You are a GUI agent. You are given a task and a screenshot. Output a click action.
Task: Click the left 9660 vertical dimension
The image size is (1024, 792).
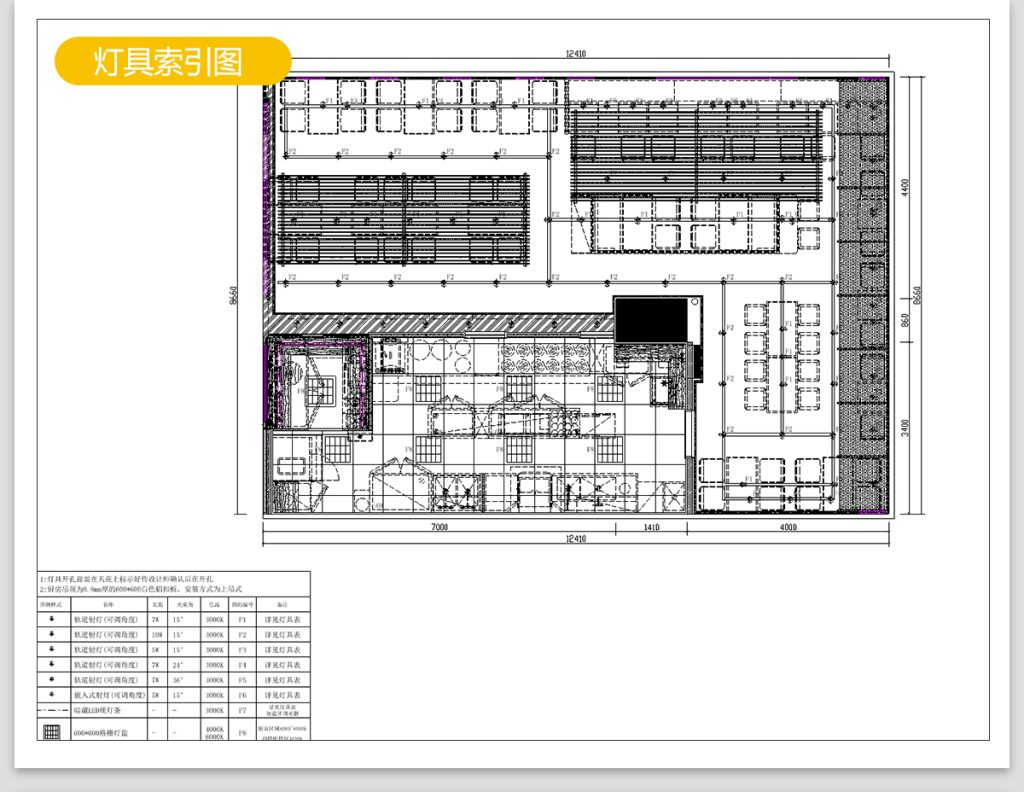coord(233,296)
